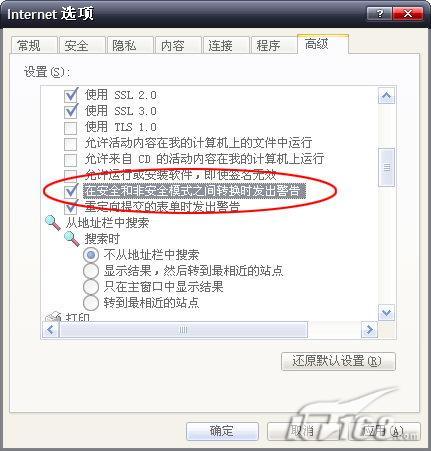Click the horizontal scrollbar thumb
Image resolution: width=431 pixels, height=451 pixels.
coord(183,330)
